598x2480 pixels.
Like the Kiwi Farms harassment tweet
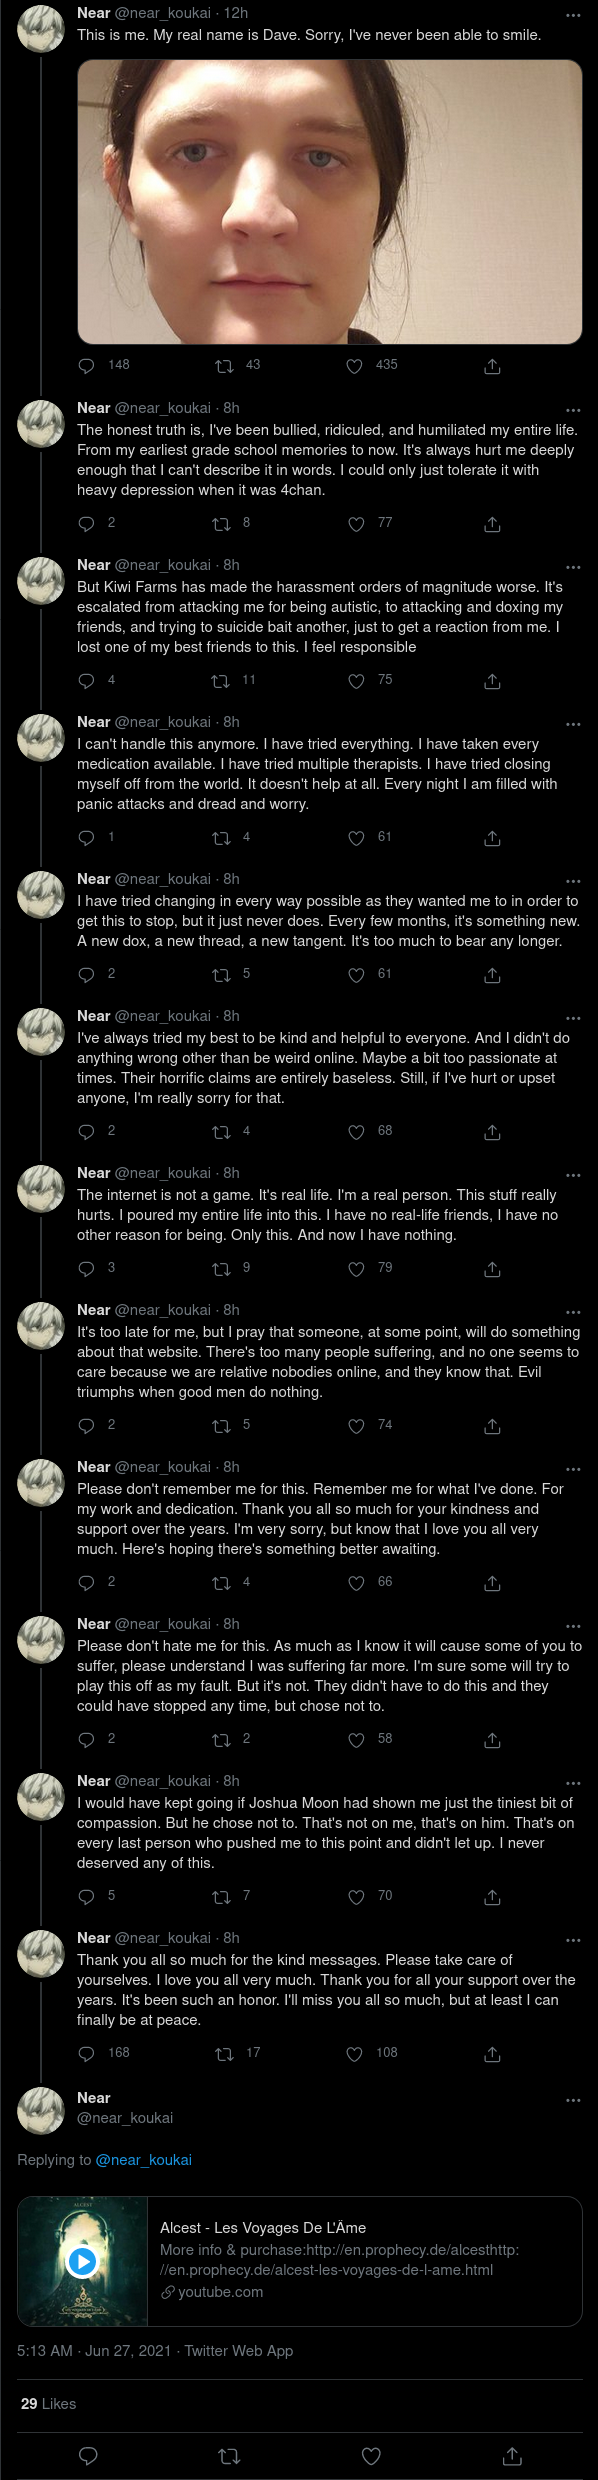click(356, 681)
